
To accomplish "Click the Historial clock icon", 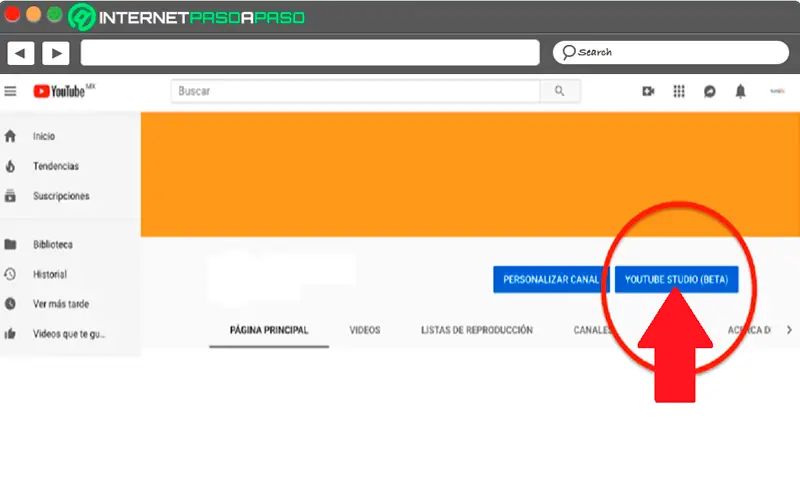I will tap(10, 274).
